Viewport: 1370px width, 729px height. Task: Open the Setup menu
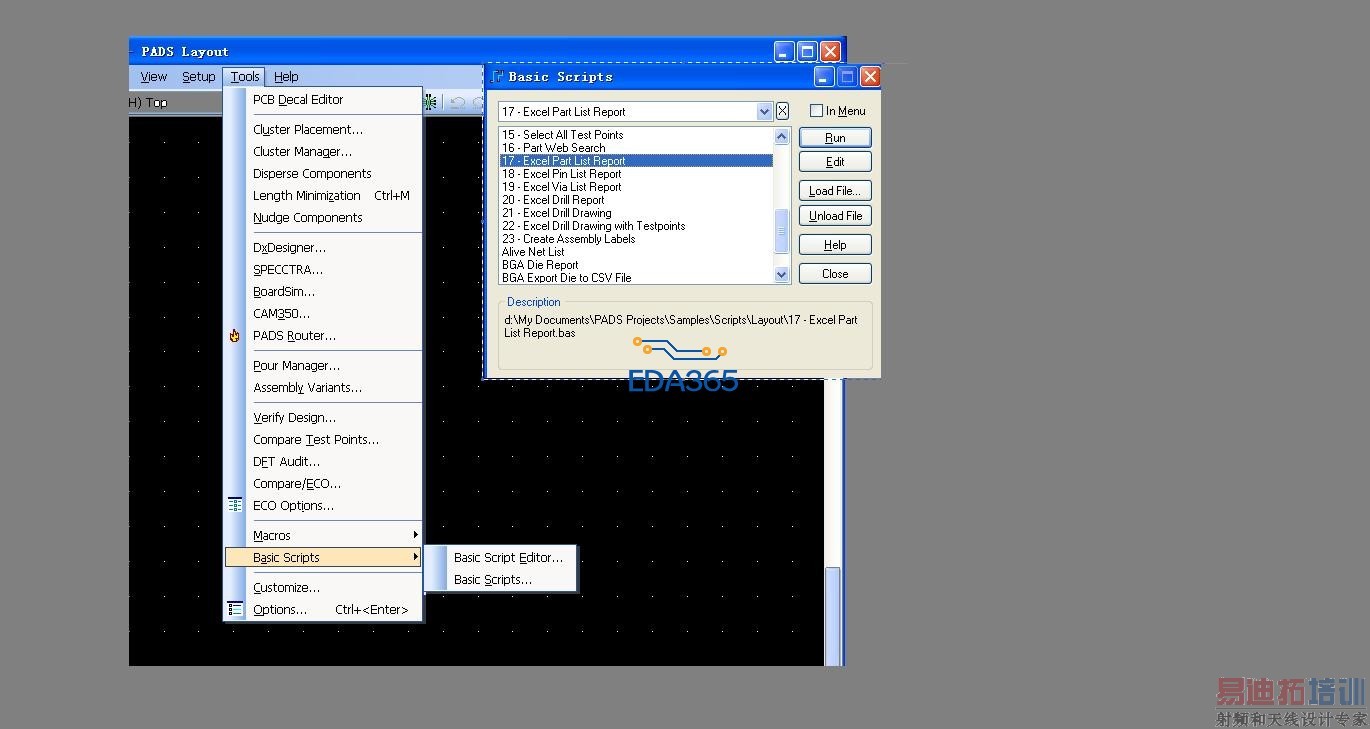pos(198,77)
